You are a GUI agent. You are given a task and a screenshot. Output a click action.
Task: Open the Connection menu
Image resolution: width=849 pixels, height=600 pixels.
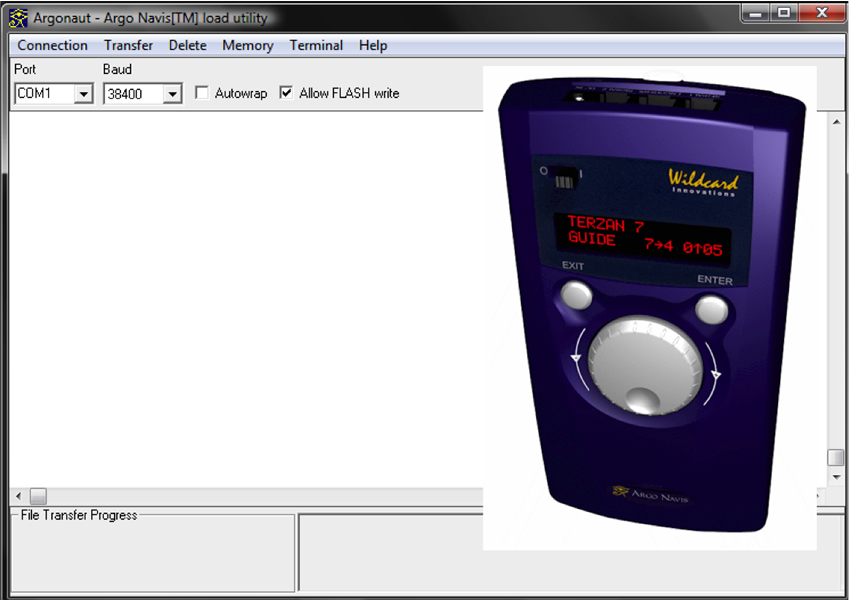(53, 45)
